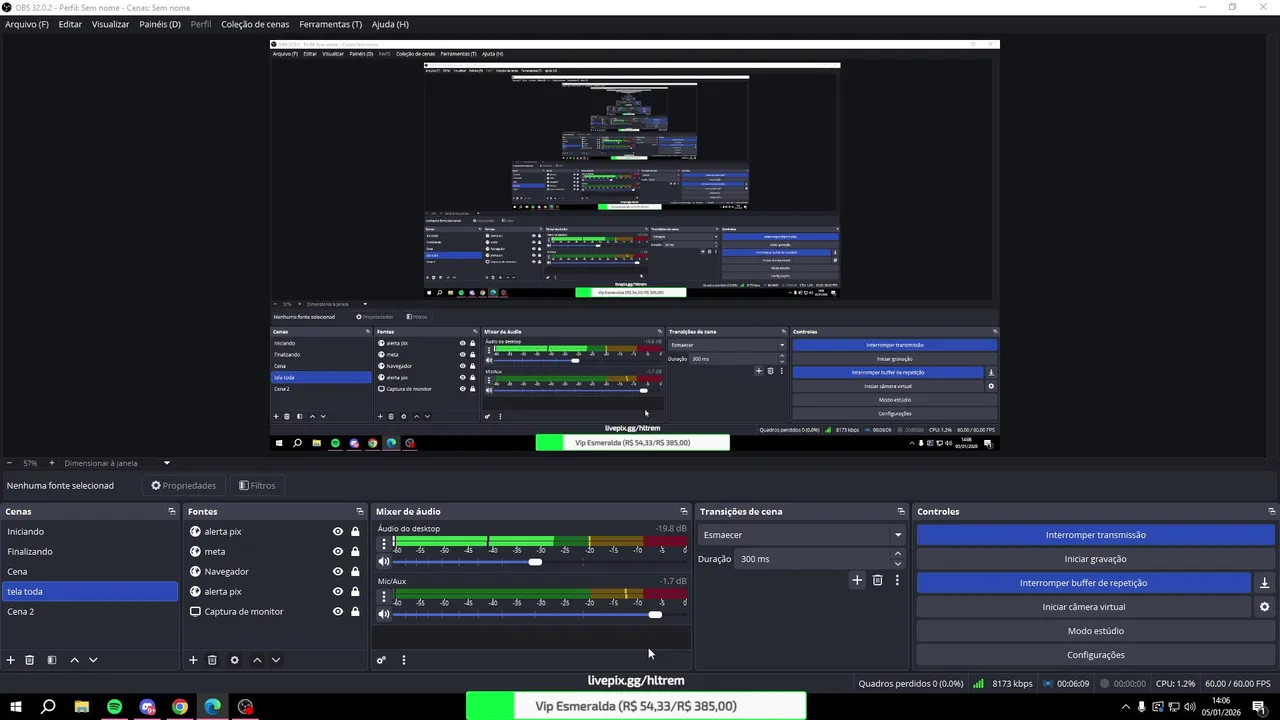Hide the Captura de monitor source
The width and height of the screenshot is (1280, 720).
(x=338, y=612)
